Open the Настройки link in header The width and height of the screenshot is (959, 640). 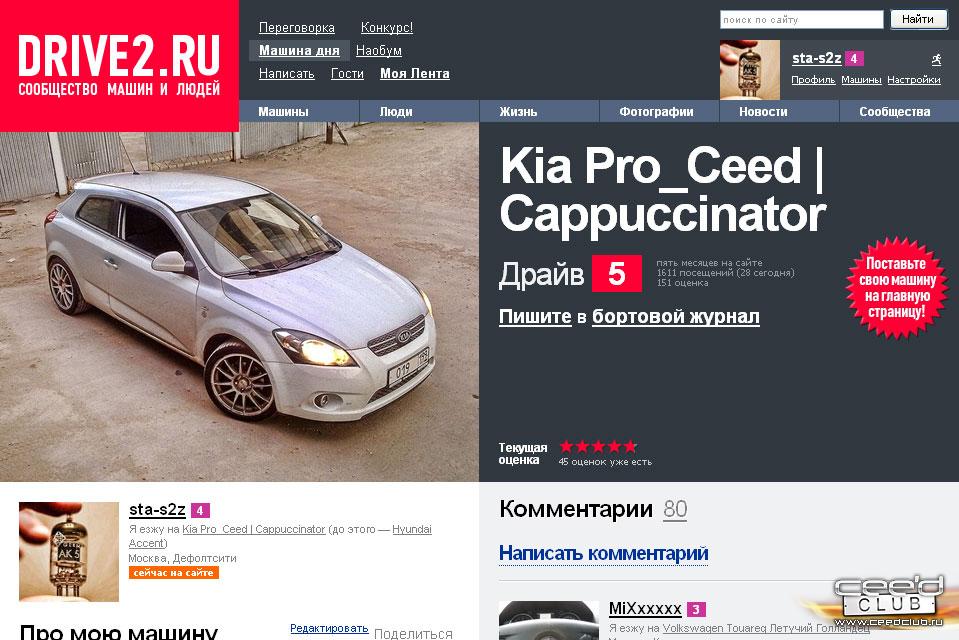[x=914, y=80]
